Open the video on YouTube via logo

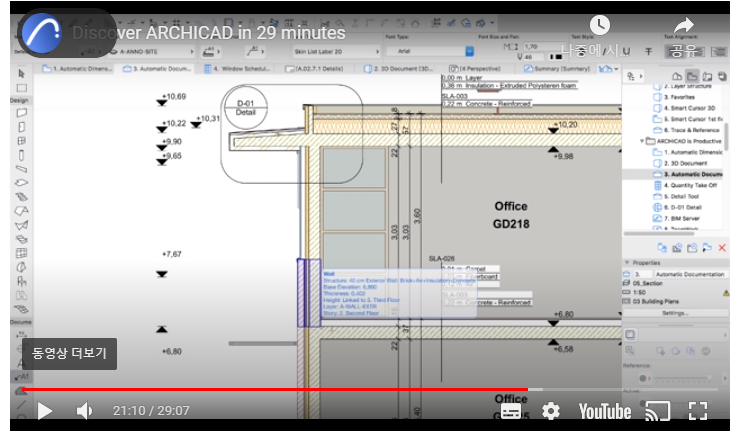pos(605,411)
